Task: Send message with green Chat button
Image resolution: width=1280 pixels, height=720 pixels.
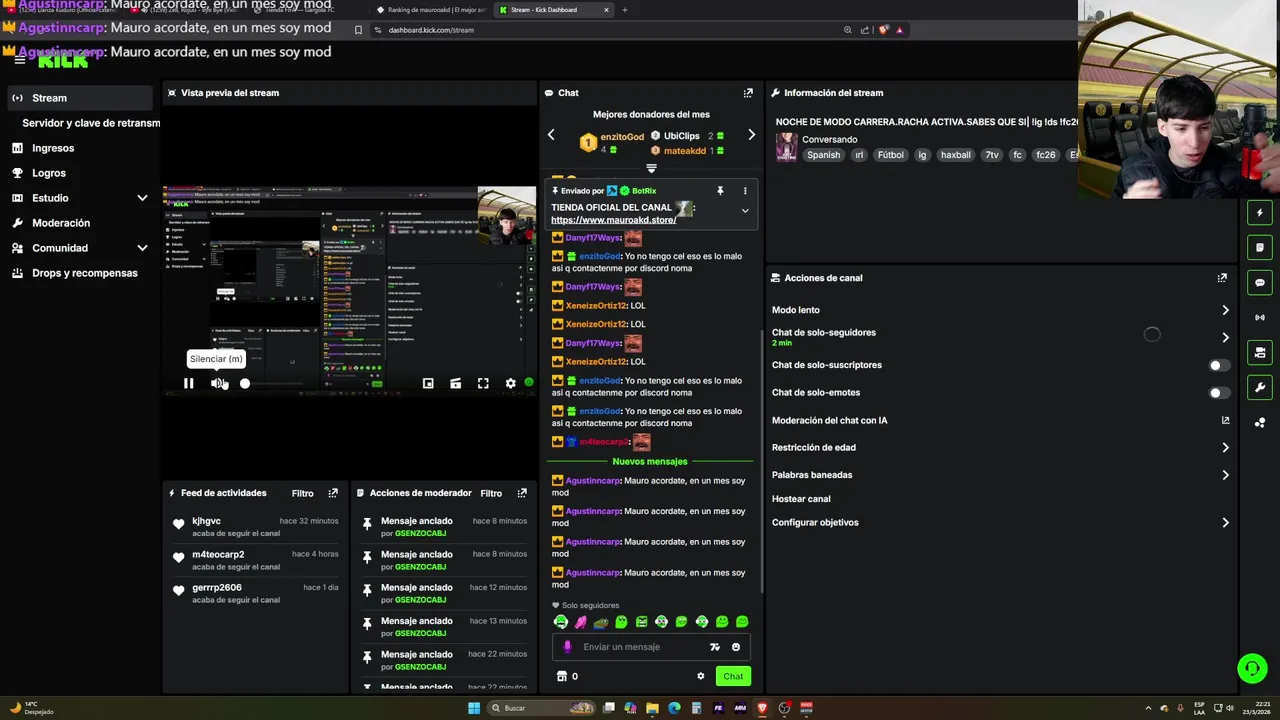Action: pyautogui.click(x=733, y=676)
